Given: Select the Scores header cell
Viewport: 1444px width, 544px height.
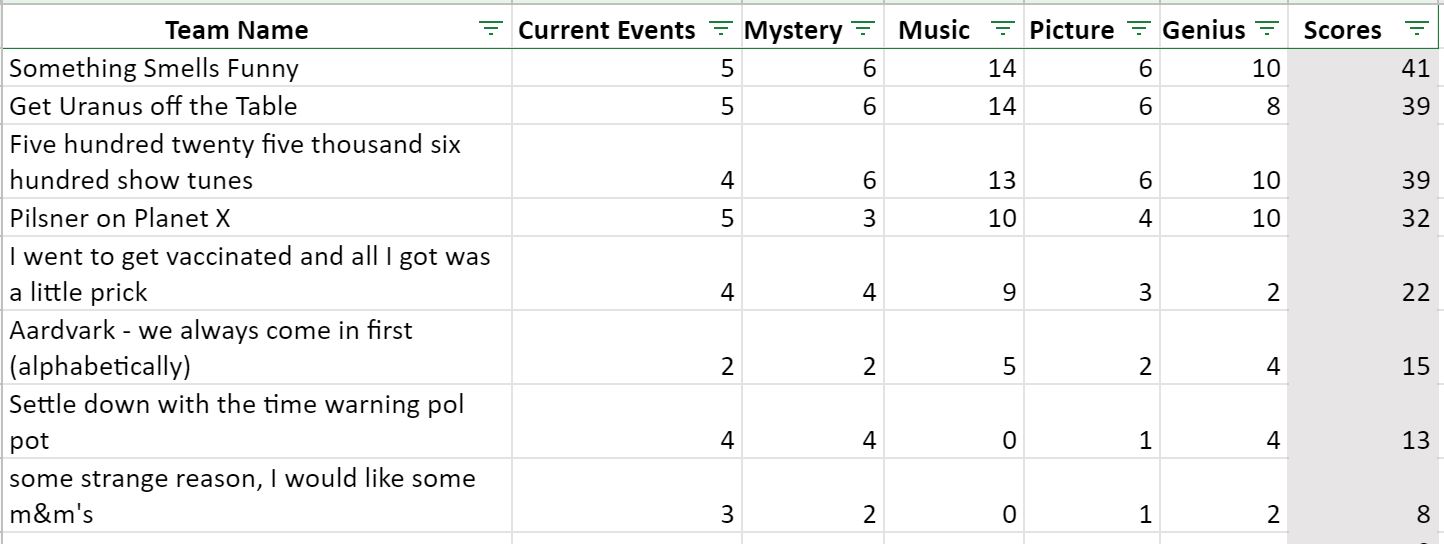Looking at the screenshot, I should (1342, 30).
